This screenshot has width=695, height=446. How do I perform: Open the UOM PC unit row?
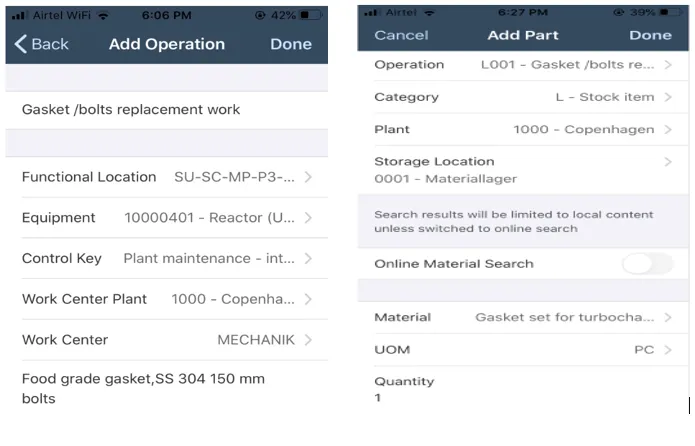coord(522,350)
